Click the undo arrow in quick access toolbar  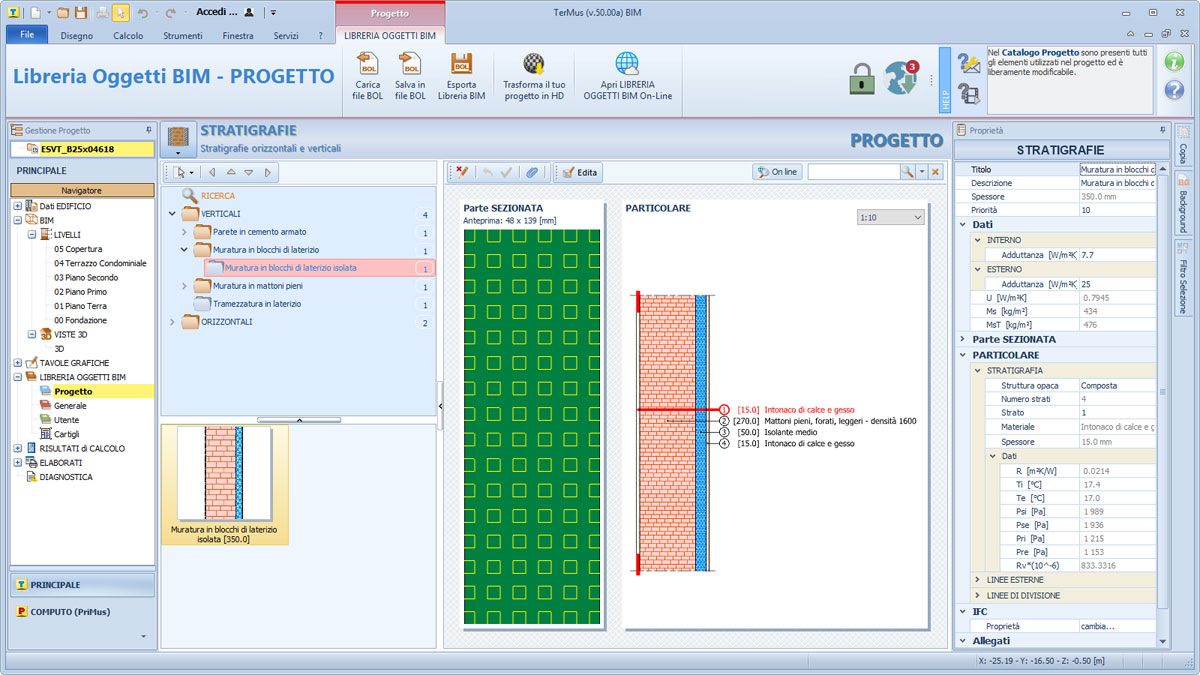coord(142,12)
